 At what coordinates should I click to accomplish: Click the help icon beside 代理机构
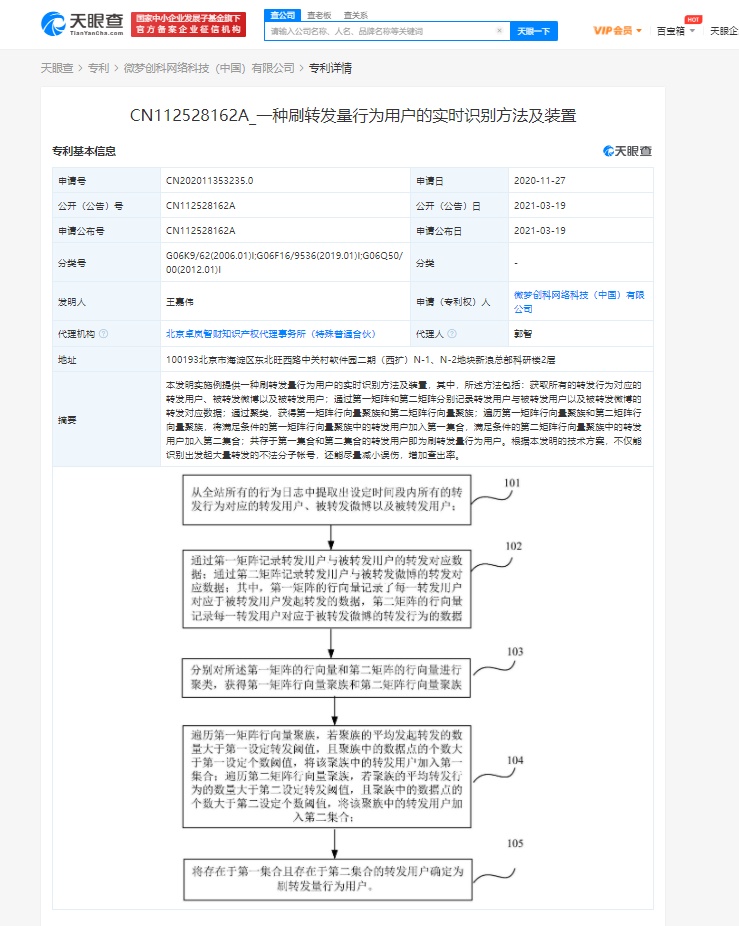[103, 334]
